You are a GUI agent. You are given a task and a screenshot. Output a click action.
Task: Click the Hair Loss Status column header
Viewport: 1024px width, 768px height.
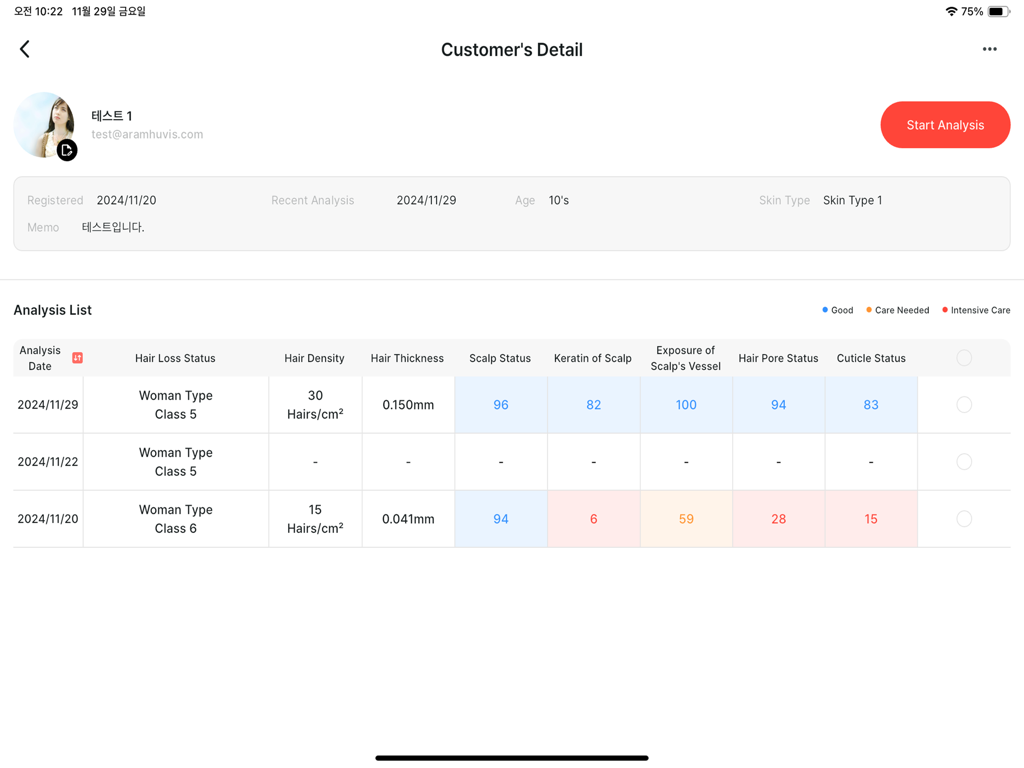point(175,358)
